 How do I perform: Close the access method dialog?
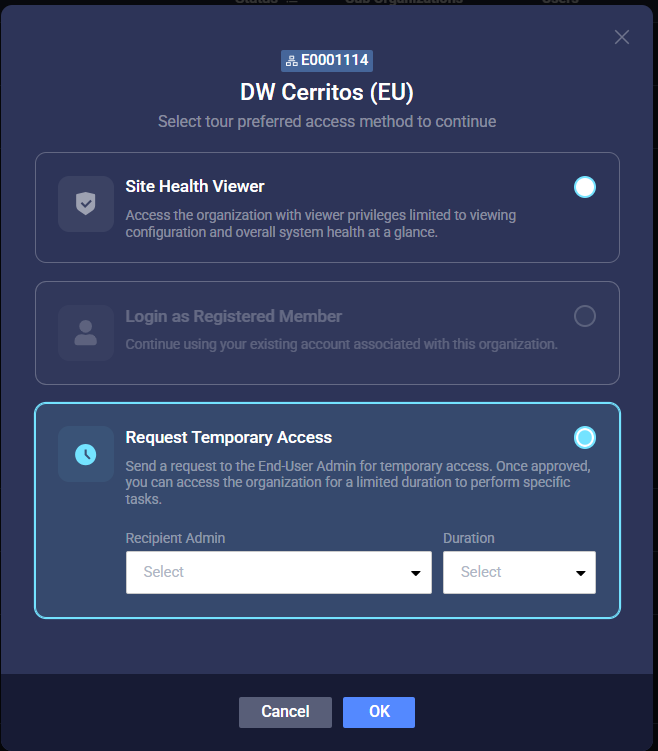(x=622, y=37)
